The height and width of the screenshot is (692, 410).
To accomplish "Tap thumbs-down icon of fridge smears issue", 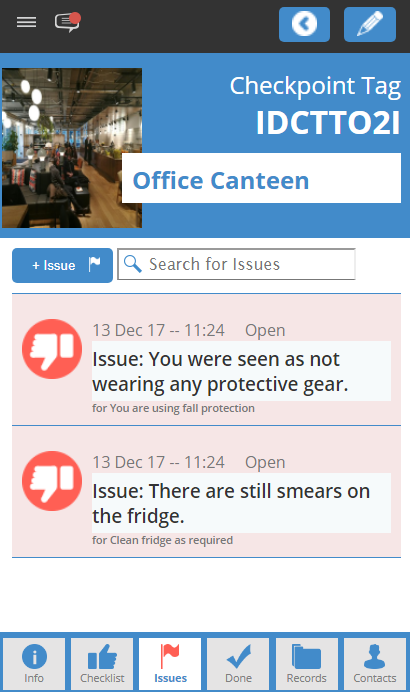I will (52, 481).
